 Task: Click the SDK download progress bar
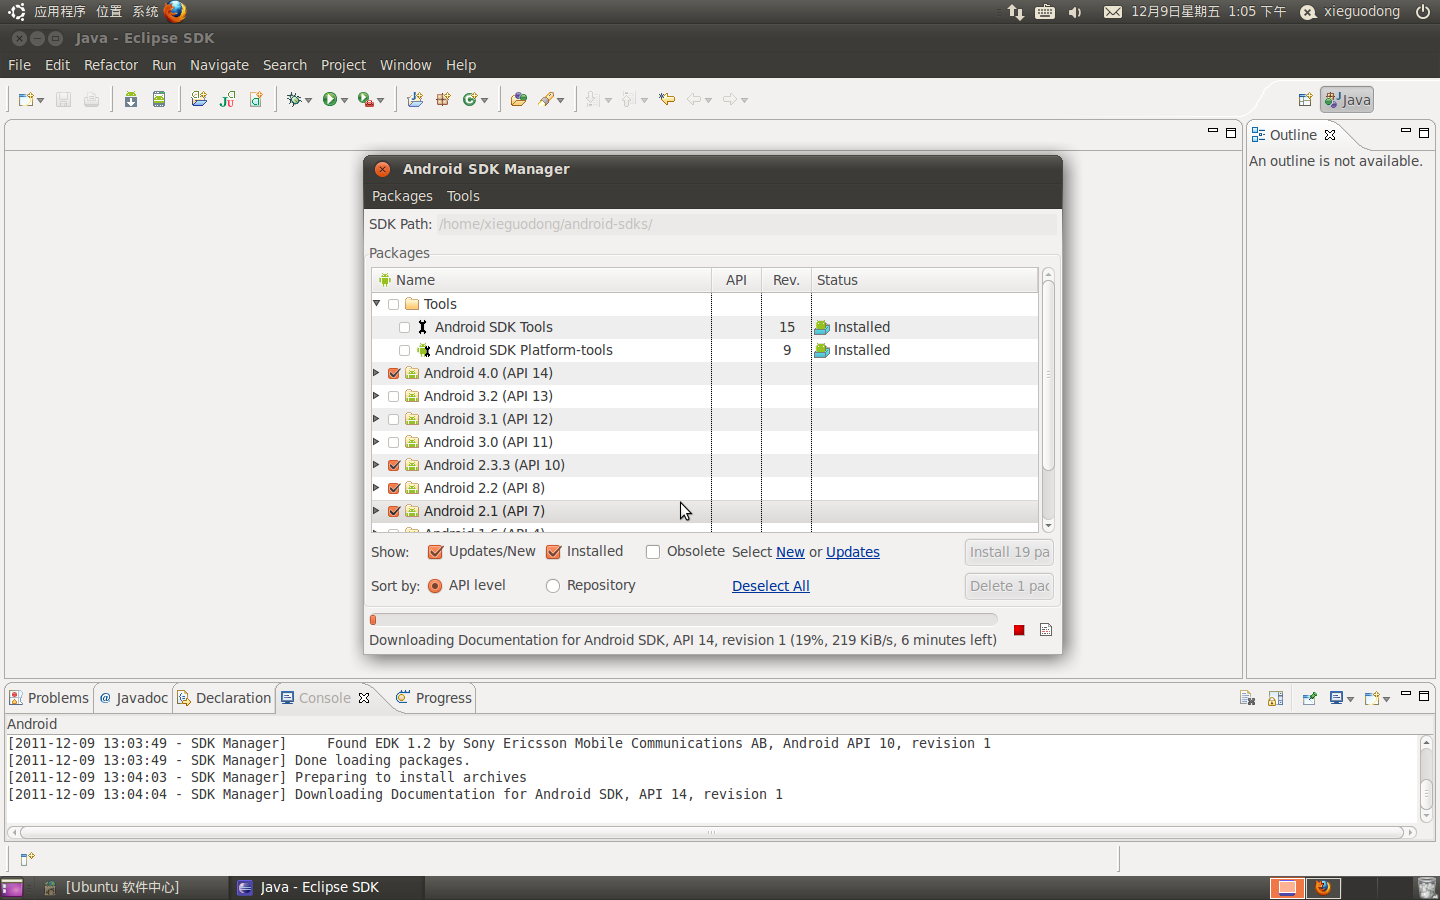click(x=683, y=619)
